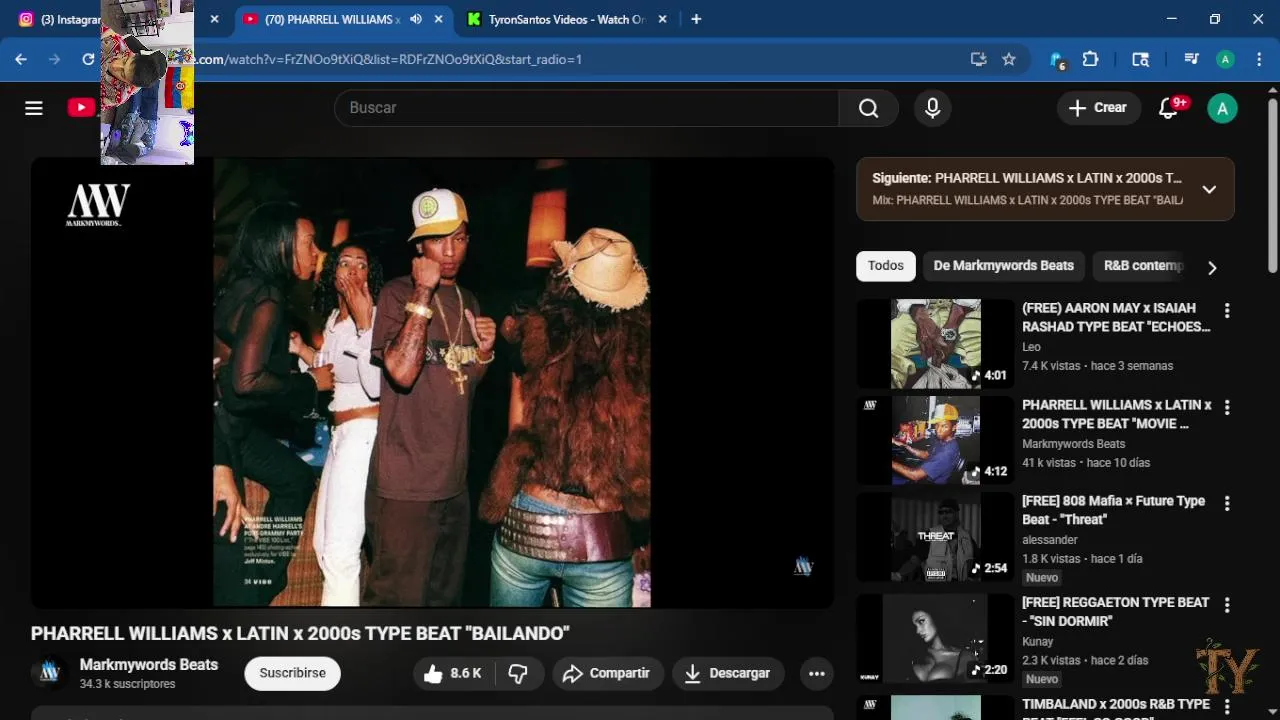The image size is (1280, 720).
Task: Collapse the Siguiente mix playlist panel
Action: tap(1209, 189)
